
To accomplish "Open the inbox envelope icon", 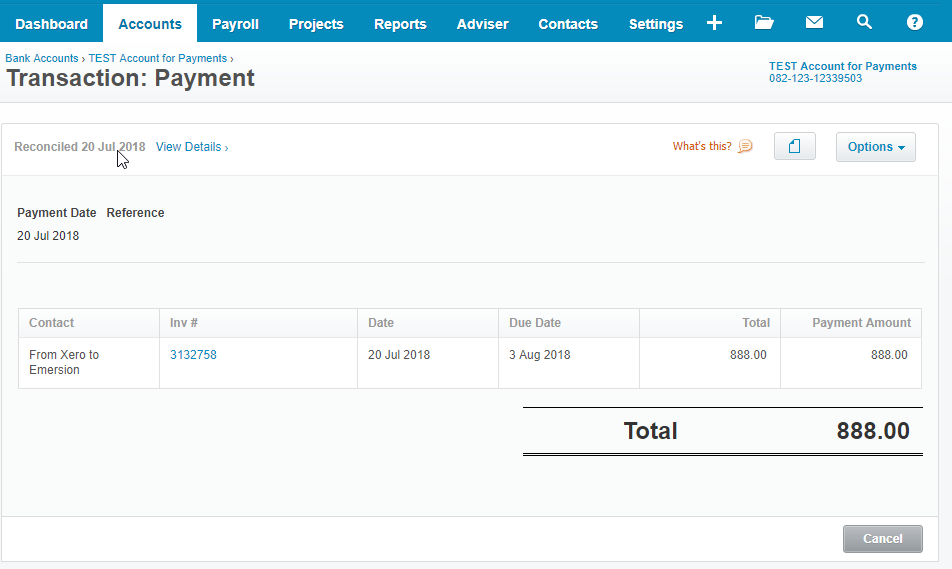I will (814, 23).
